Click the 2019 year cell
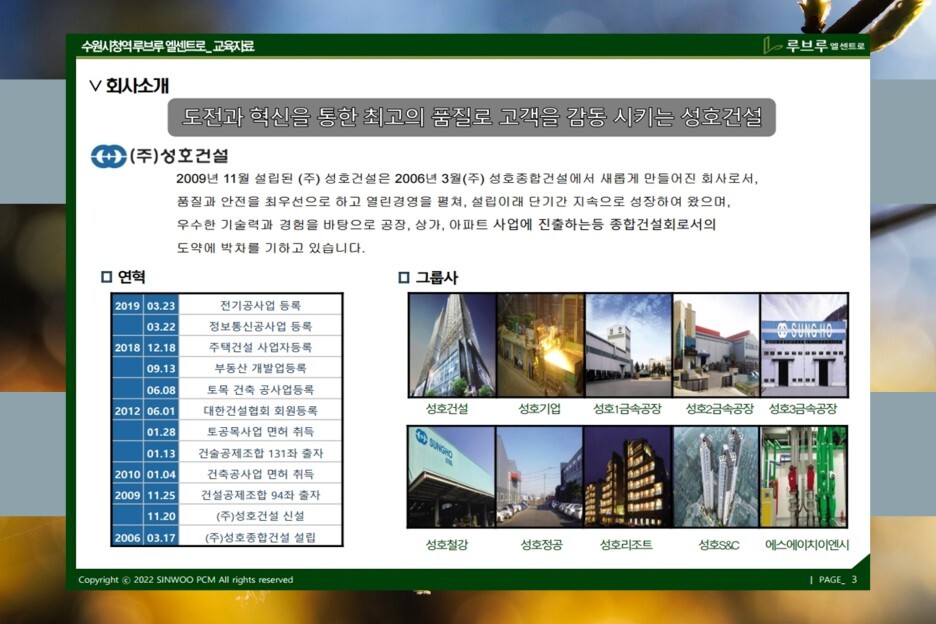 127,305
